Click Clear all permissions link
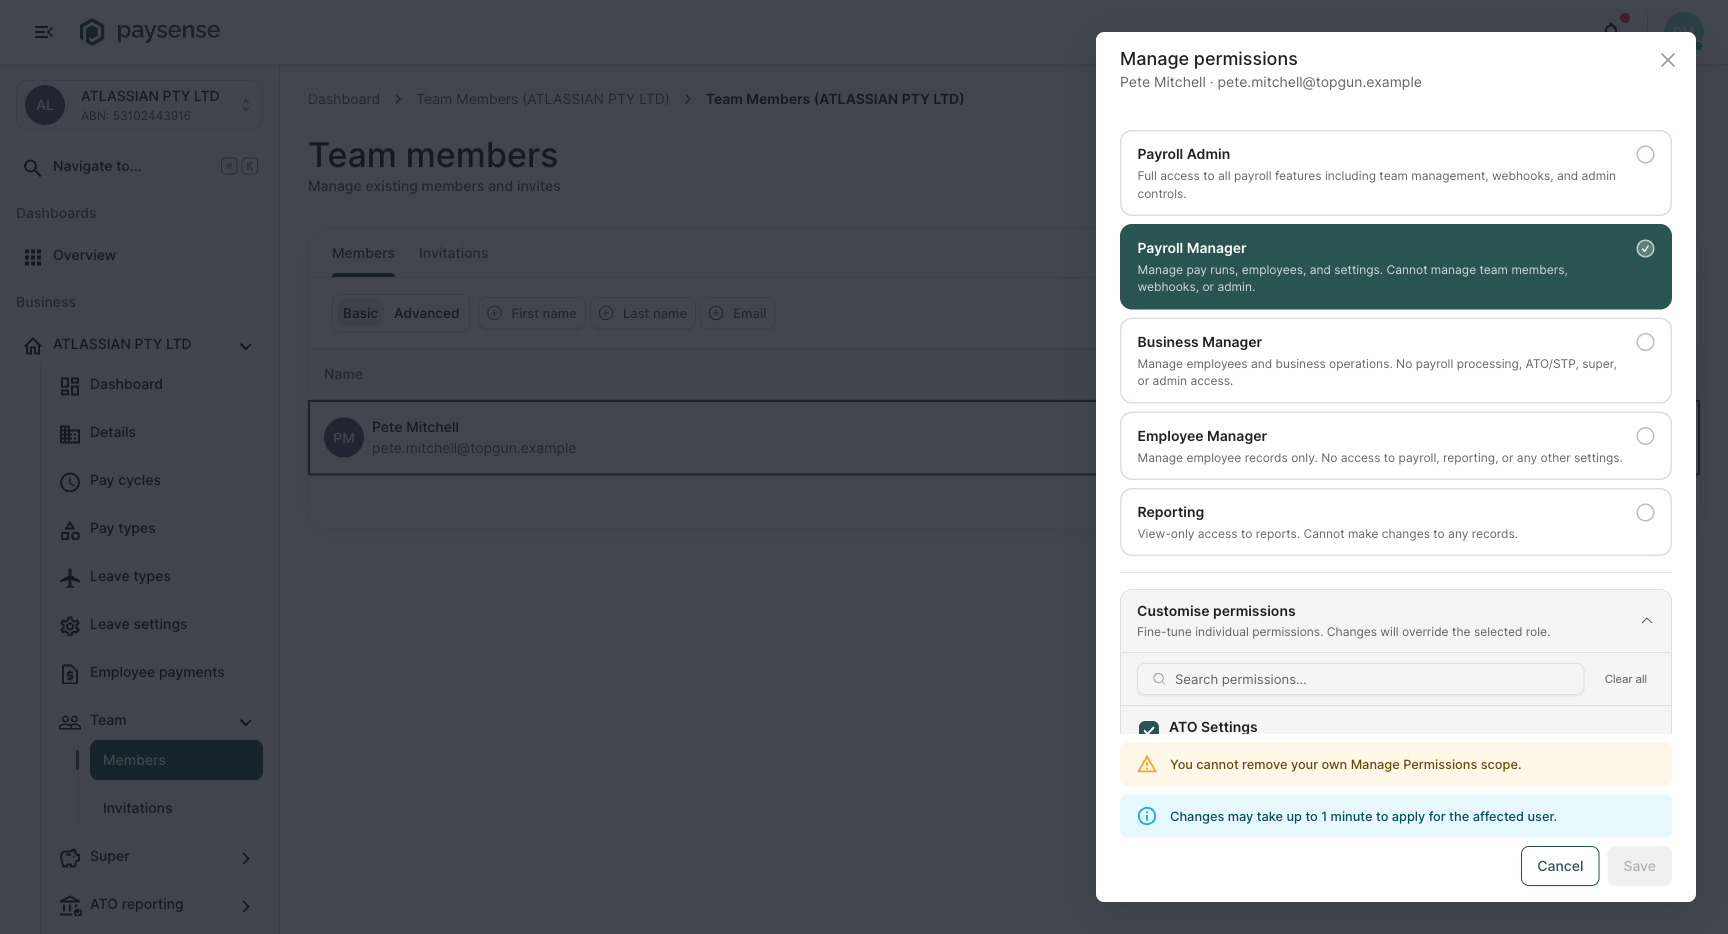This screenshot has height=934, width=1728. (x=1625, y=679)
